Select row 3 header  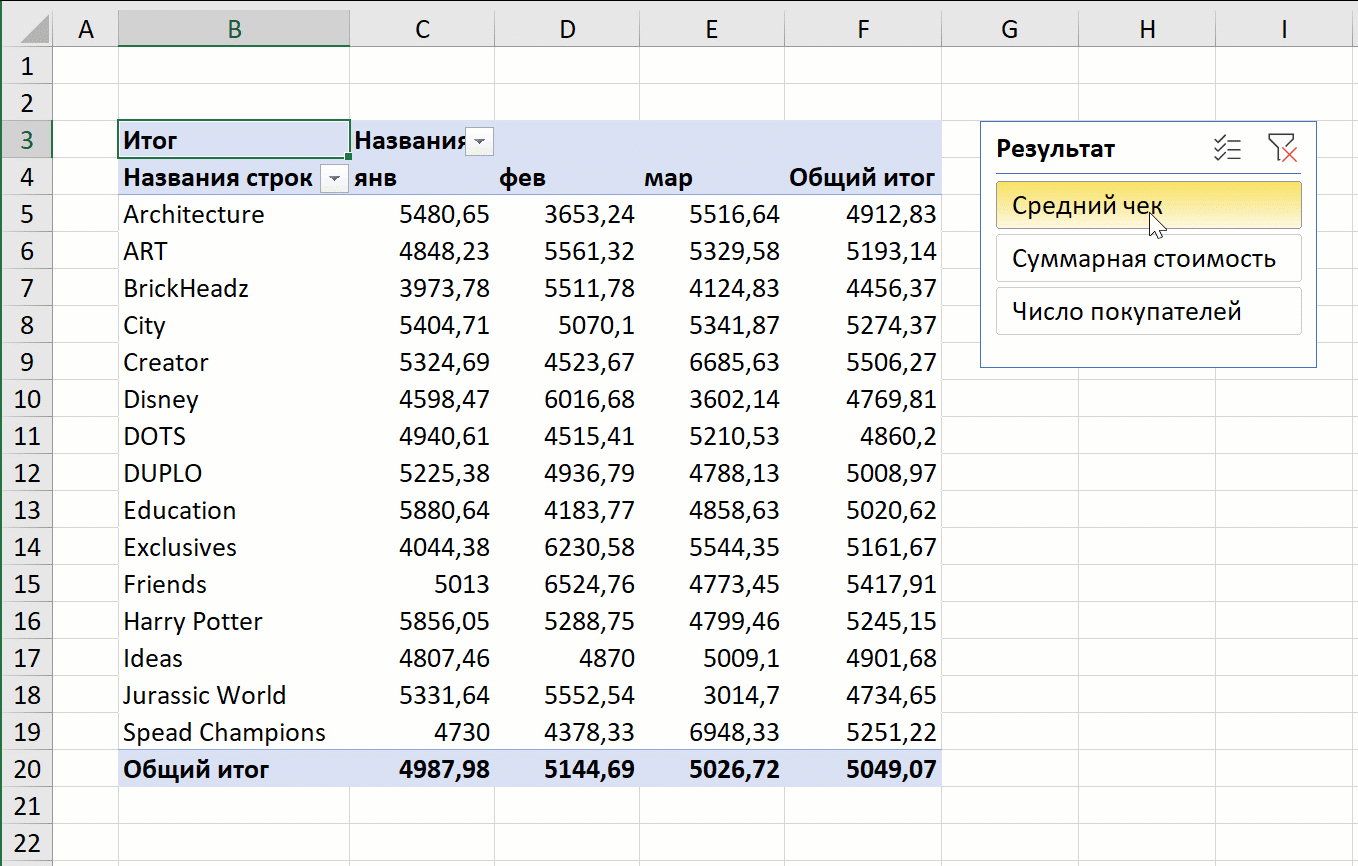[x=26, y=140]
